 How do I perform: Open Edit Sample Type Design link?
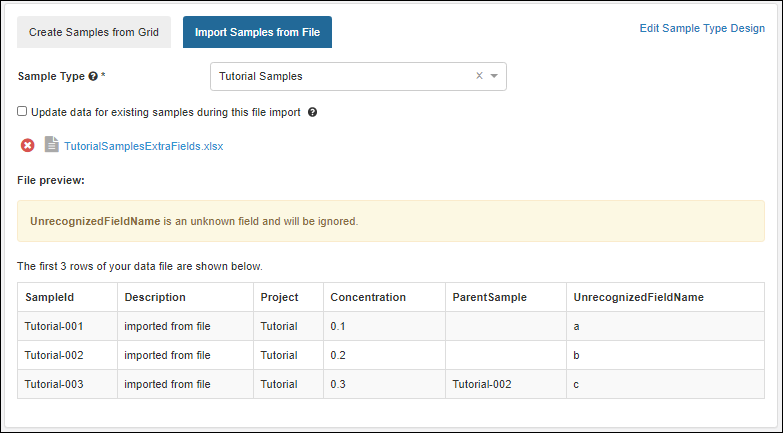point(702,28)
